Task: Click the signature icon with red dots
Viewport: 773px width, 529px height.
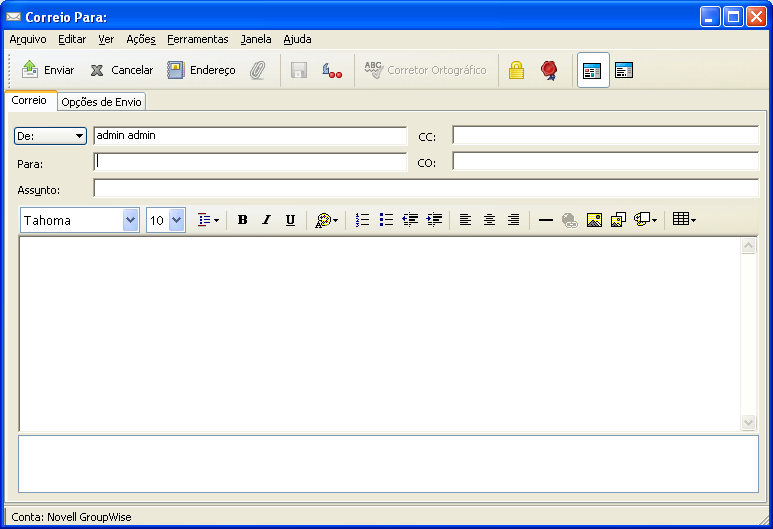Action: [332, 70]
